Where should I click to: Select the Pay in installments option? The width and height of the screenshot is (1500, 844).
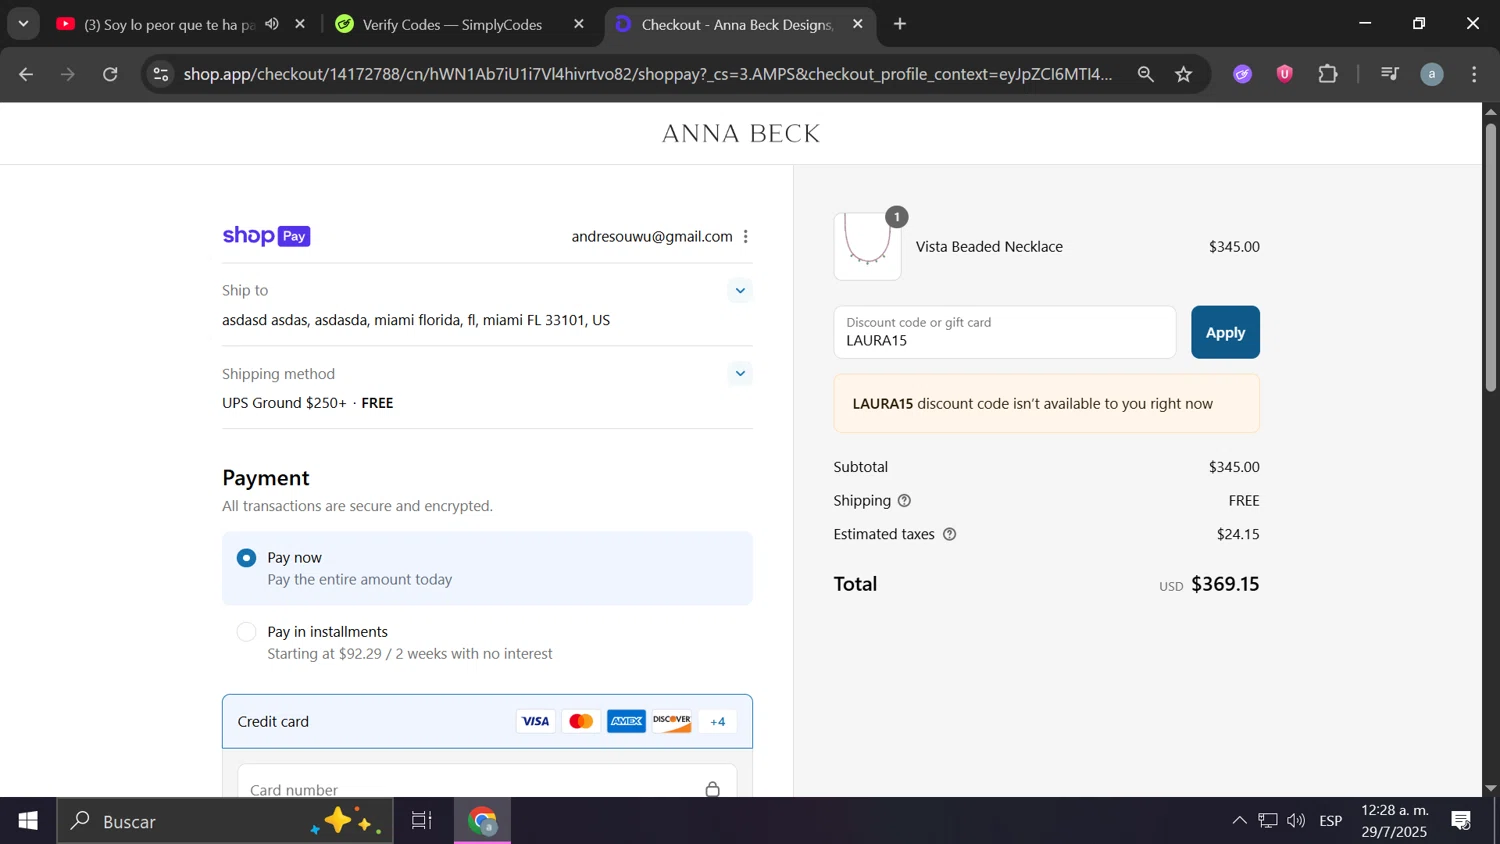(487, 643)
